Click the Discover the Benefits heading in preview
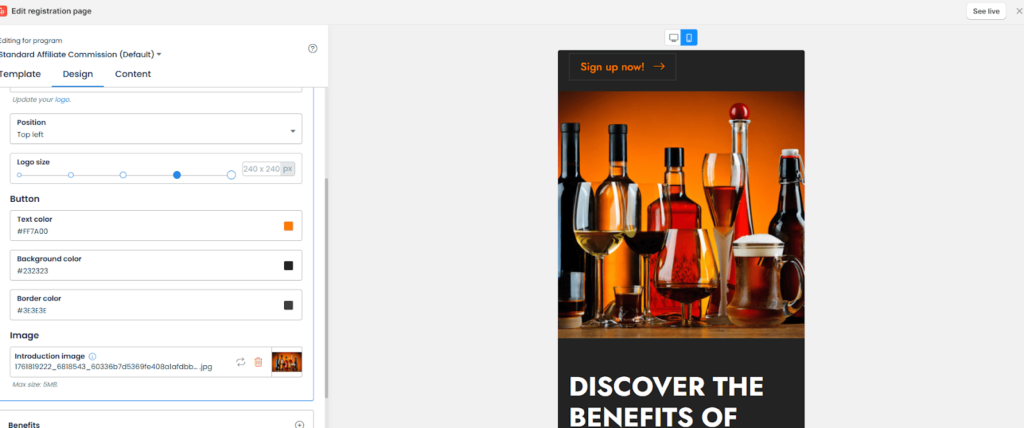 click(666, 401)
